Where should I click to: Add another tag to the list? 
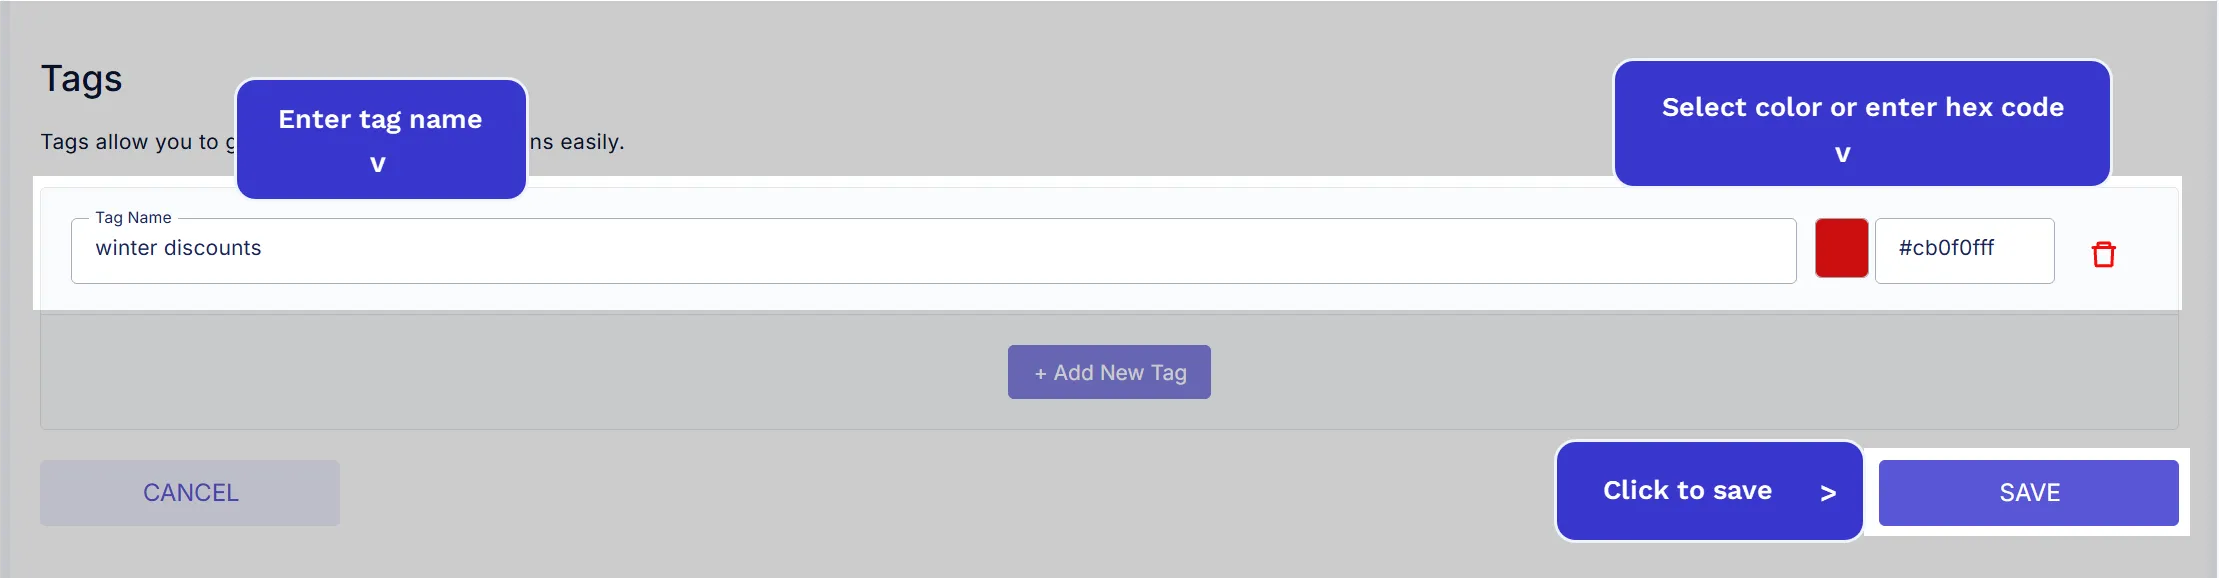click(x=1108, y=371)
